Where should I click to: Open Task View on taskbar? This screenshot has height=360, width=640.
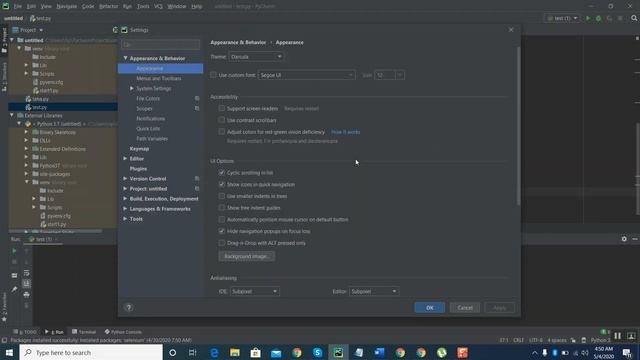point(193,353)
